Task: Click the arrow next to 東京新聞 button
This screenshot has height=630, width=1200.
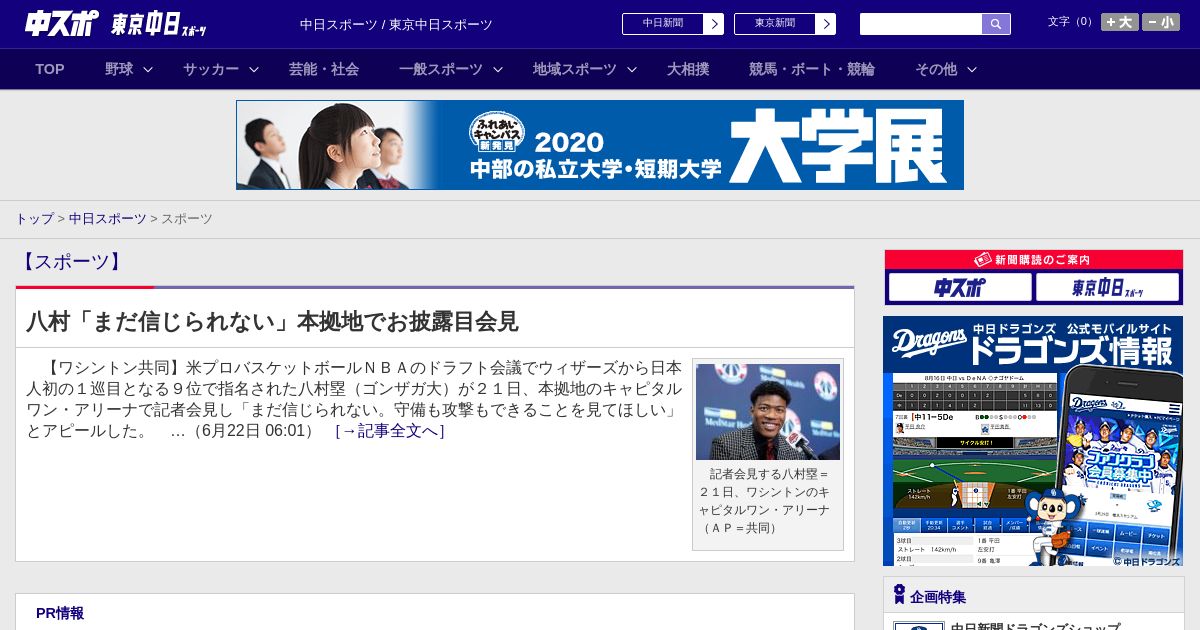Action: [826, 24]
